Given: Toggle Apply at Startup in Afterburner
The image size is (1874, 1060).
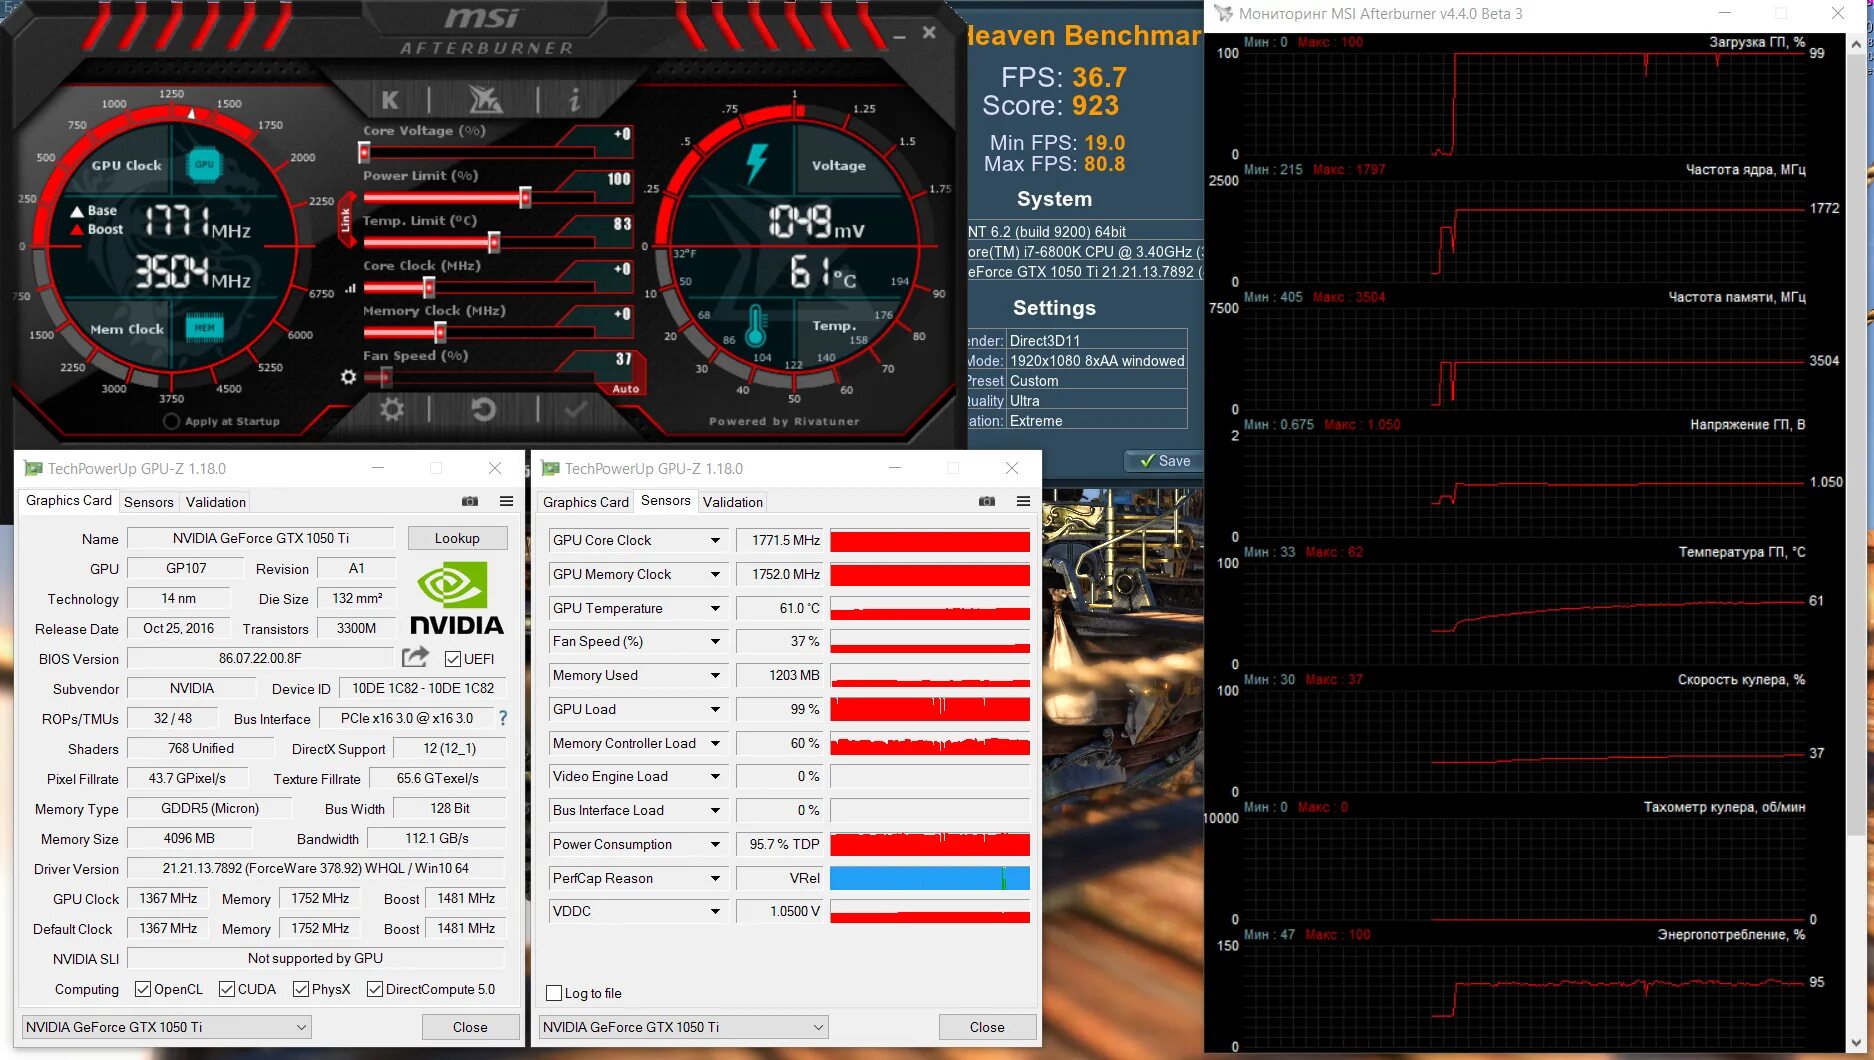Looking at the screenshot, I should 172,421.
